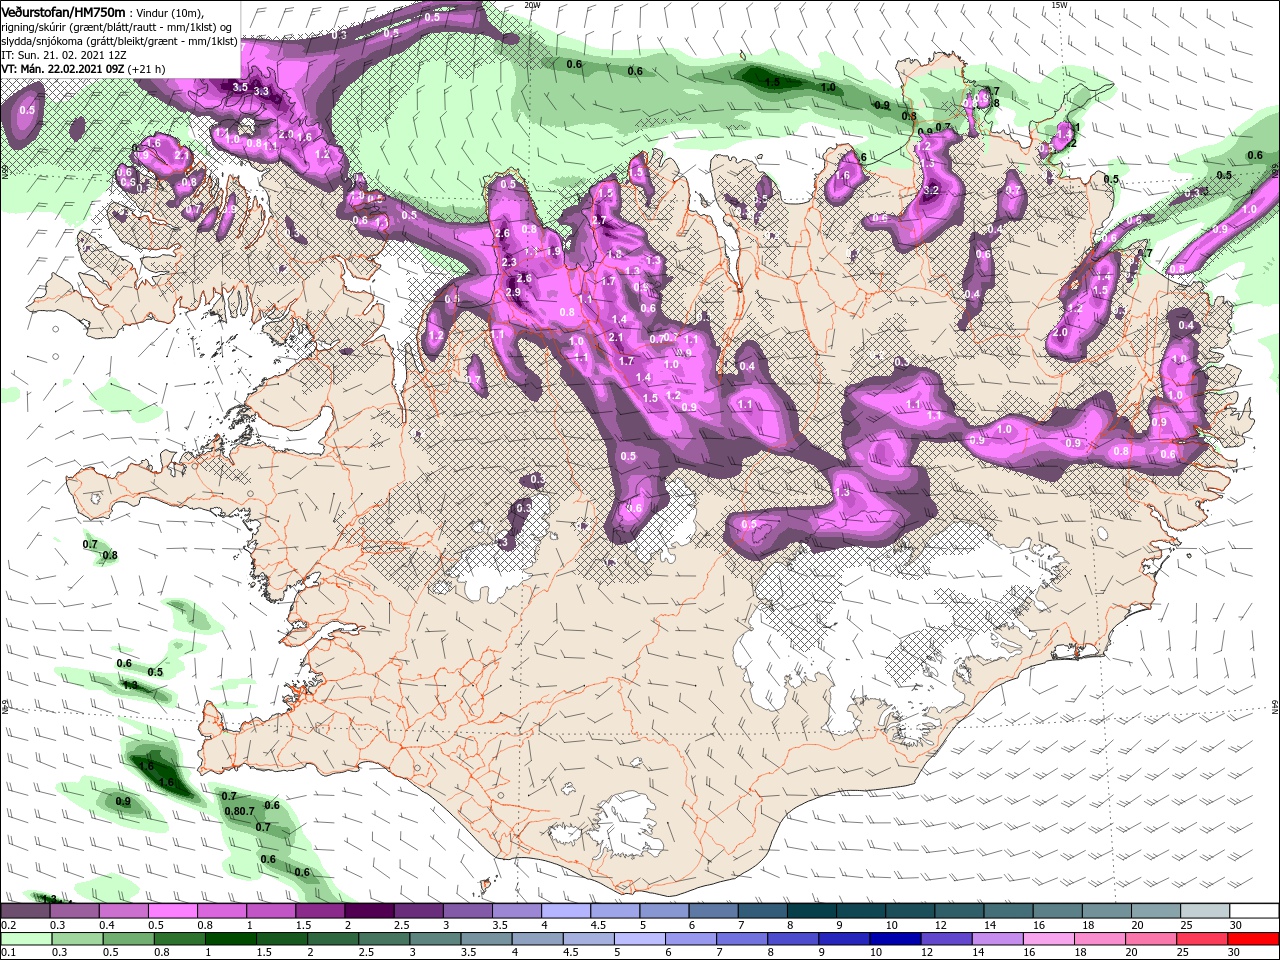This screenshot has height=960, width=1280.
Task: Pick the 2.5 swatch in the purple snow scale
Action: [418, 911]
